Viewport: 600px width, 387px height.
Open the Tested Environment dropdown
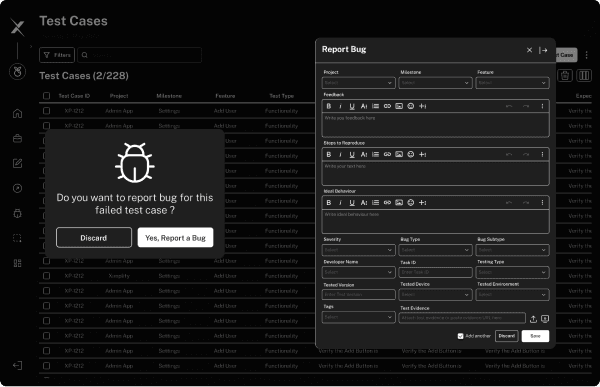click(512, 294)
